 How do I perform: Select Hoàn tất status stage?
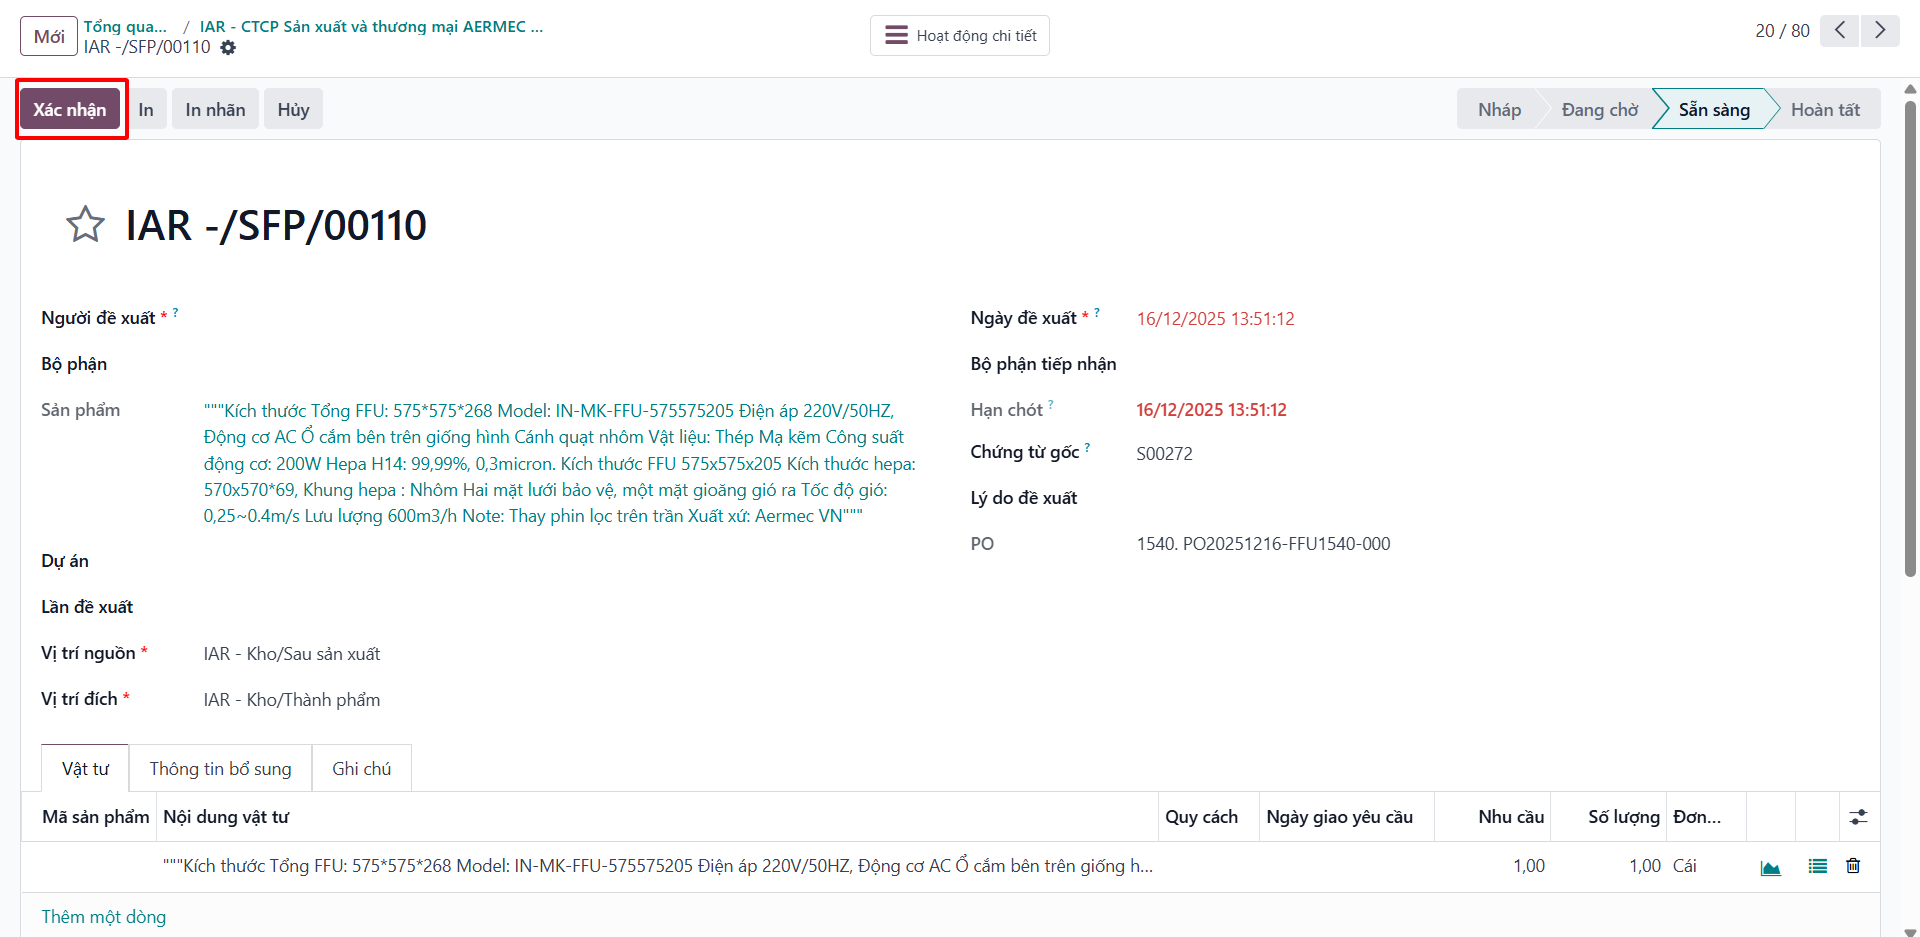(x=1825, y=109)
